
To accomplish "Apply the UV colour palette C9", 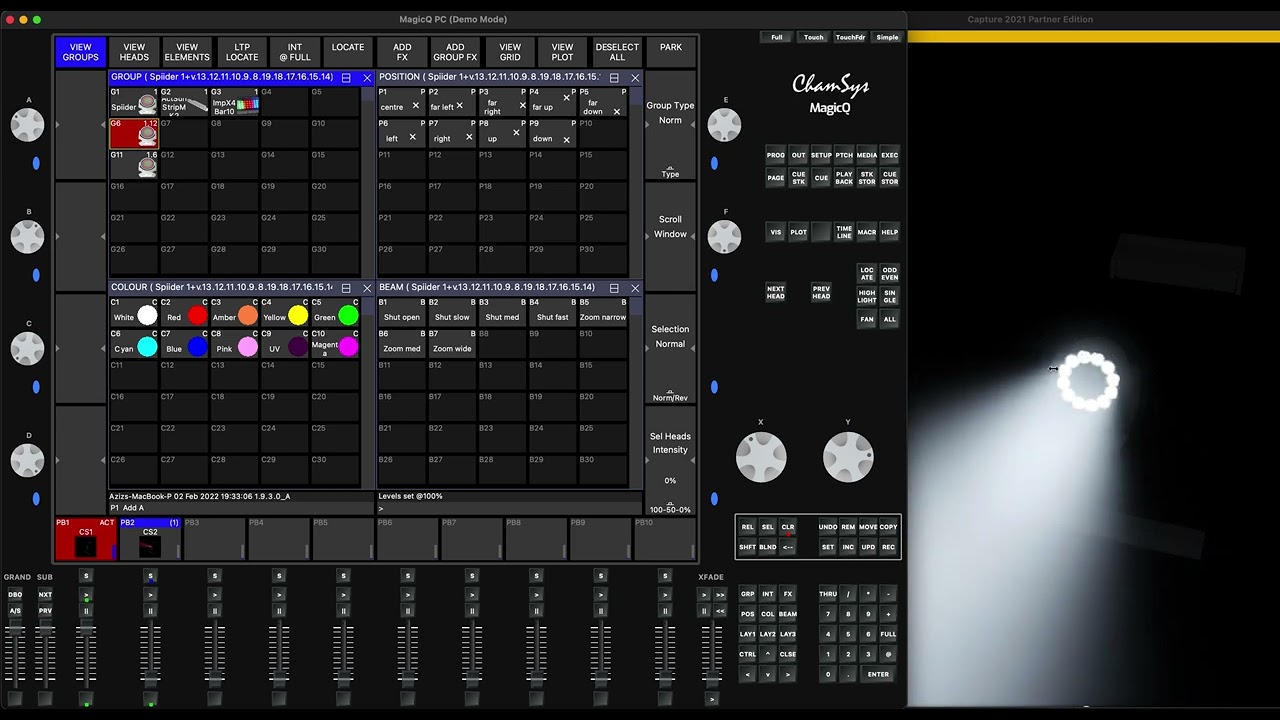I will pyautogui.click(x=285, y=344).
